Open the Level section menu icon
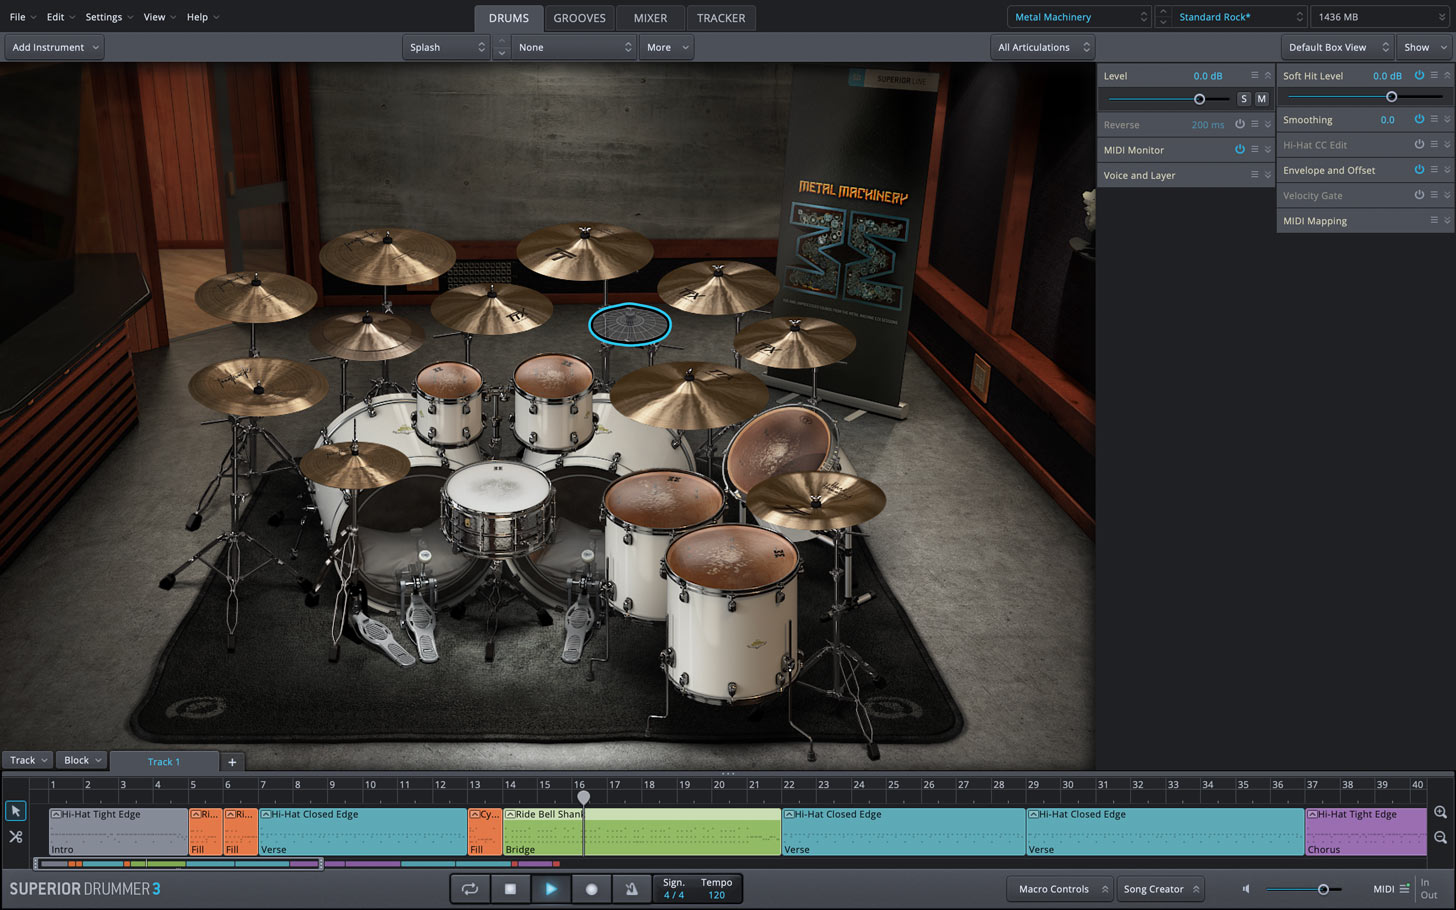Viewport: 1456px width, 910px height. pyautogui.click(x=1254, y=75)
